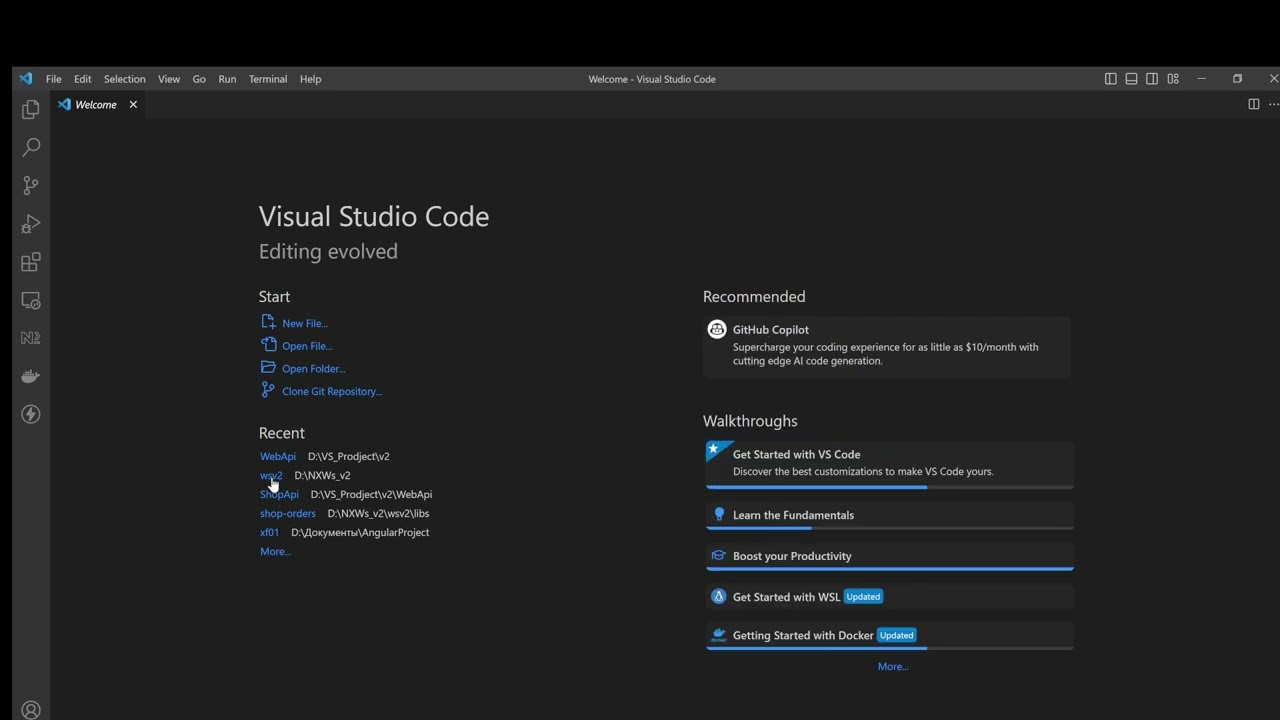This screenshot has height=720, width=1280.
Task: Open the Docker view in activity bar
Action: [31, 376]
